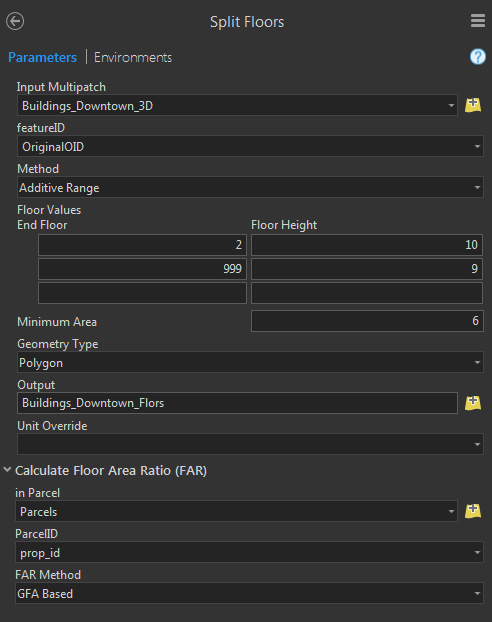Click the Output name text field
This screenshot has height=622, width=492.
point(237,403)
